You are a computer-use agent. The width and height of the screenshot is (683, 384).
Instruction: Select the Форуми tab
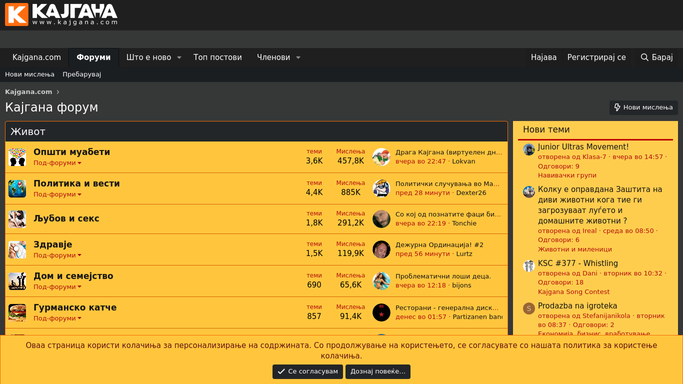point(93,57)
